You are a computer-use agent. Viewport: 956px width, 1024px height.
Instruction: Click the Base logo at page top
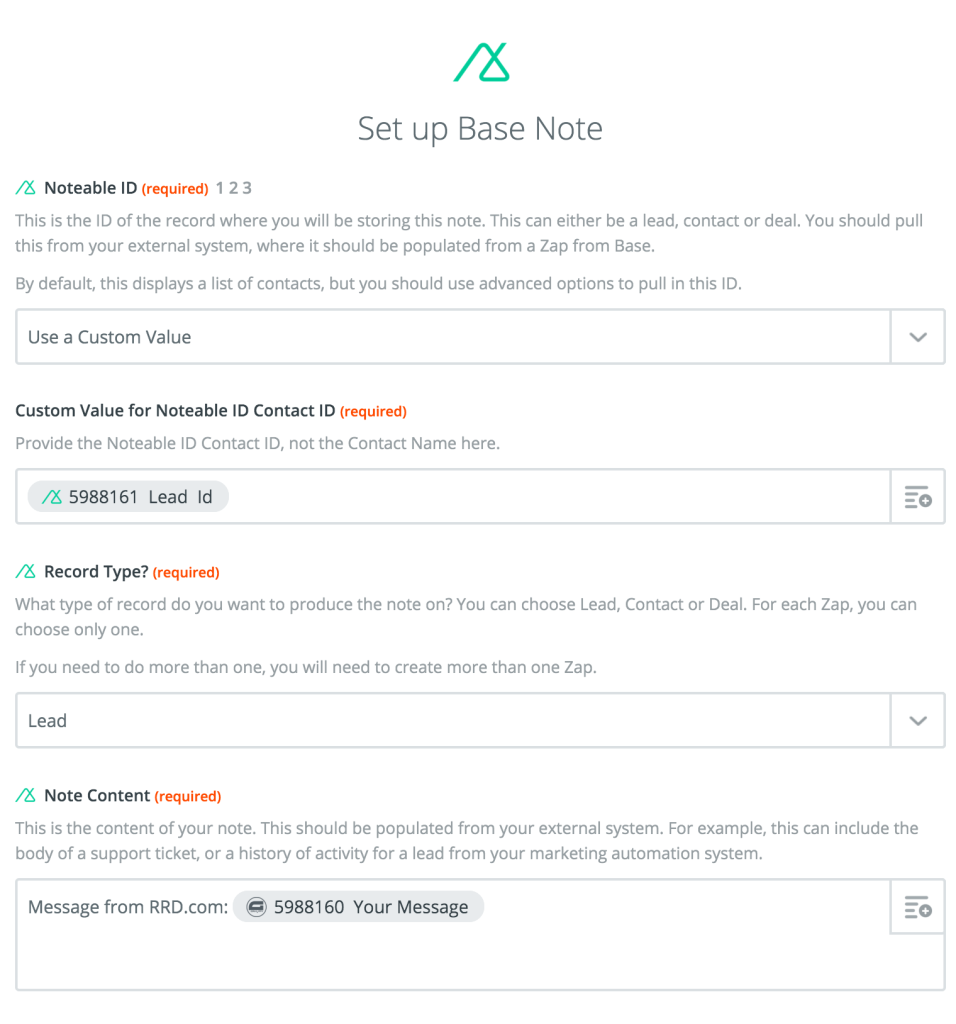point(481,62)
